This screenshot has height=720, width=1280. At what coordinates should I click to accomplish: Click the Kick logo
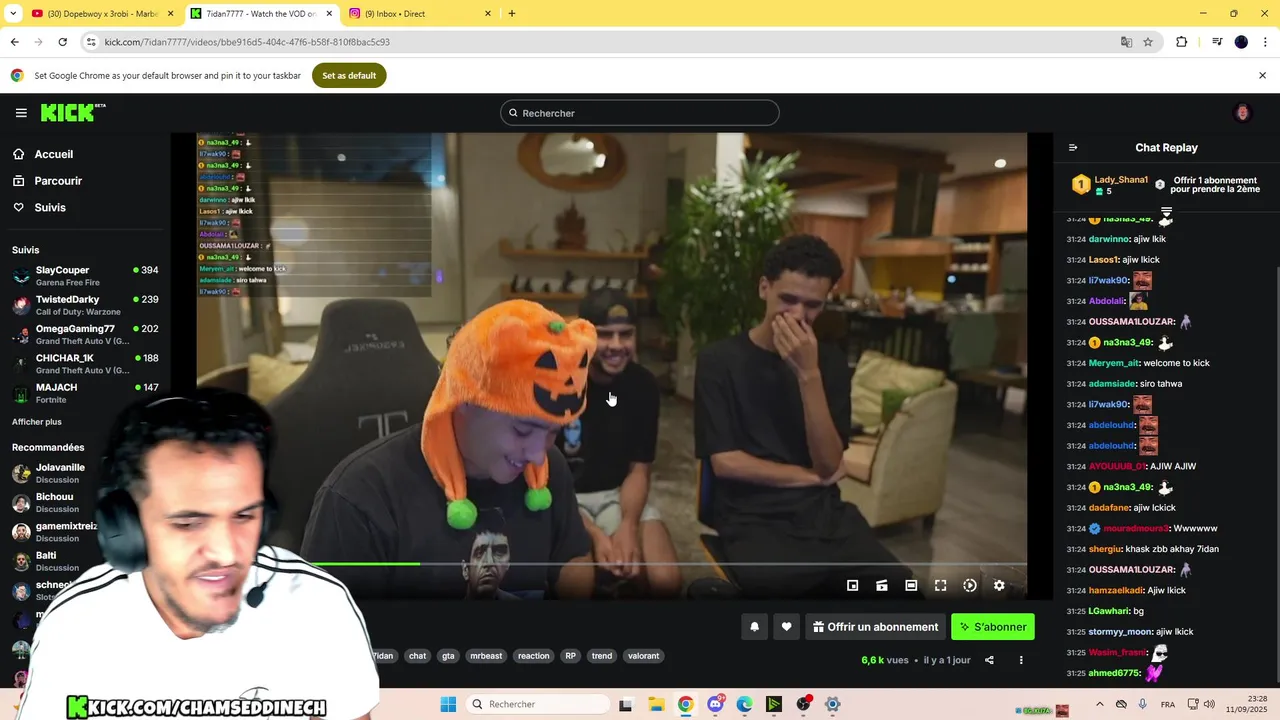(73, 113)
